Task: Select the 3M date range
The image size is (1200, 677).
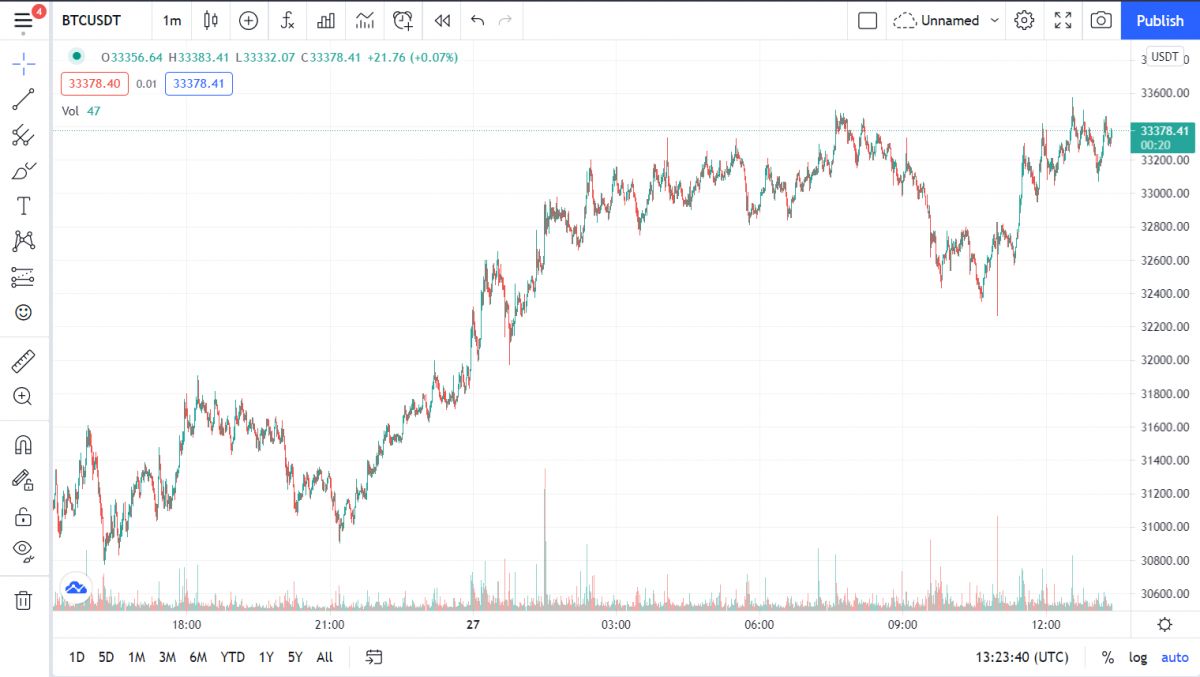Action: [167, 657]
